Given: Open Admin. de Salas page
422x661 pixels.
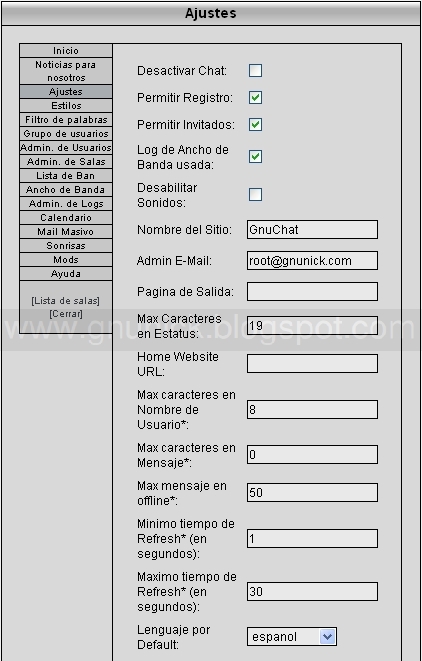Looking at the screenshot, I should tap(66, 161).
